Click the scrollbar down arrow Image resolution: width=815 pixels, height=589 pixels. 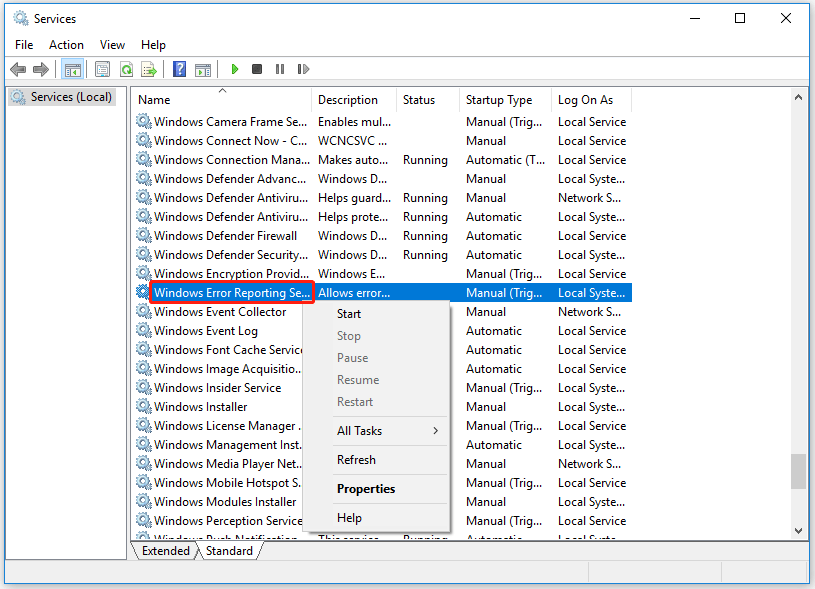pos(799,530)
